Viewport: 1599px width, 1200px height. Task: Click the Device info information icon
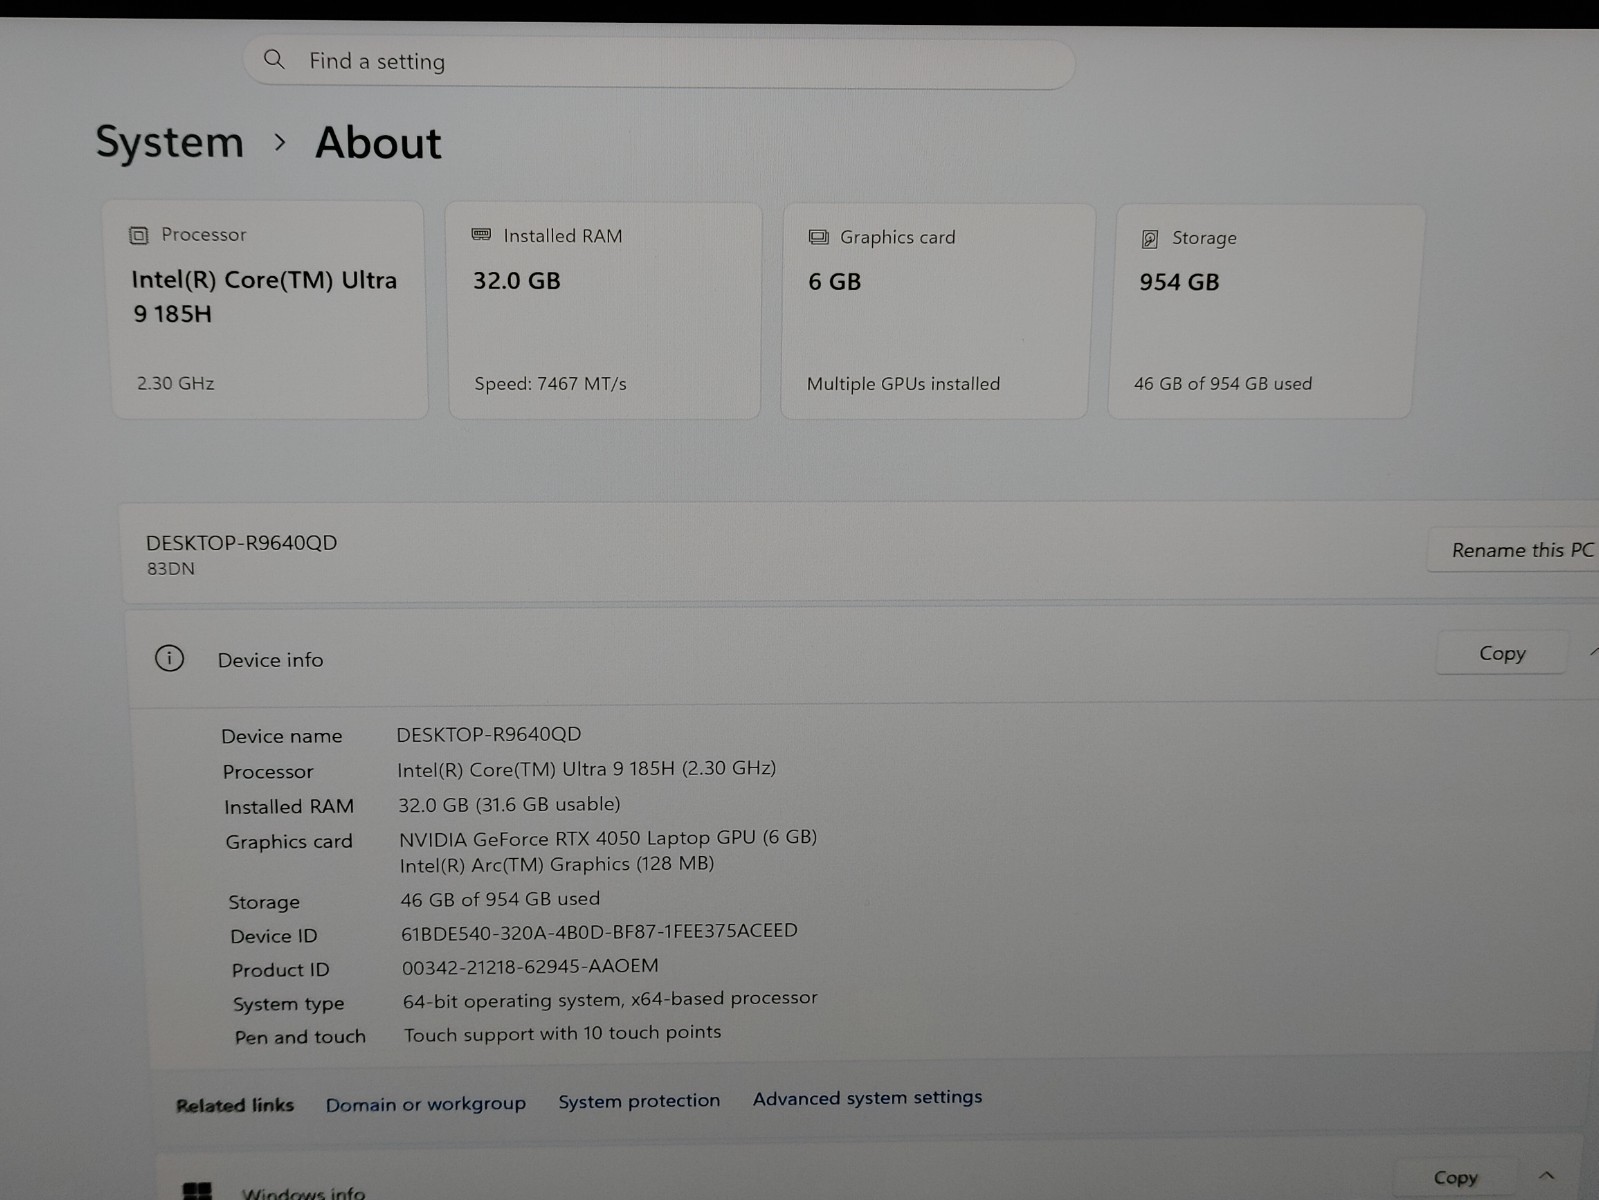(x=169, y=658)
